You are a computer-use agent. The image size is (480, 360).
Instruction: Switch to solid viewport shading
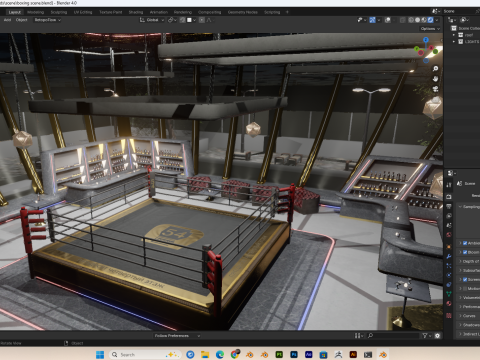(417, 20)
